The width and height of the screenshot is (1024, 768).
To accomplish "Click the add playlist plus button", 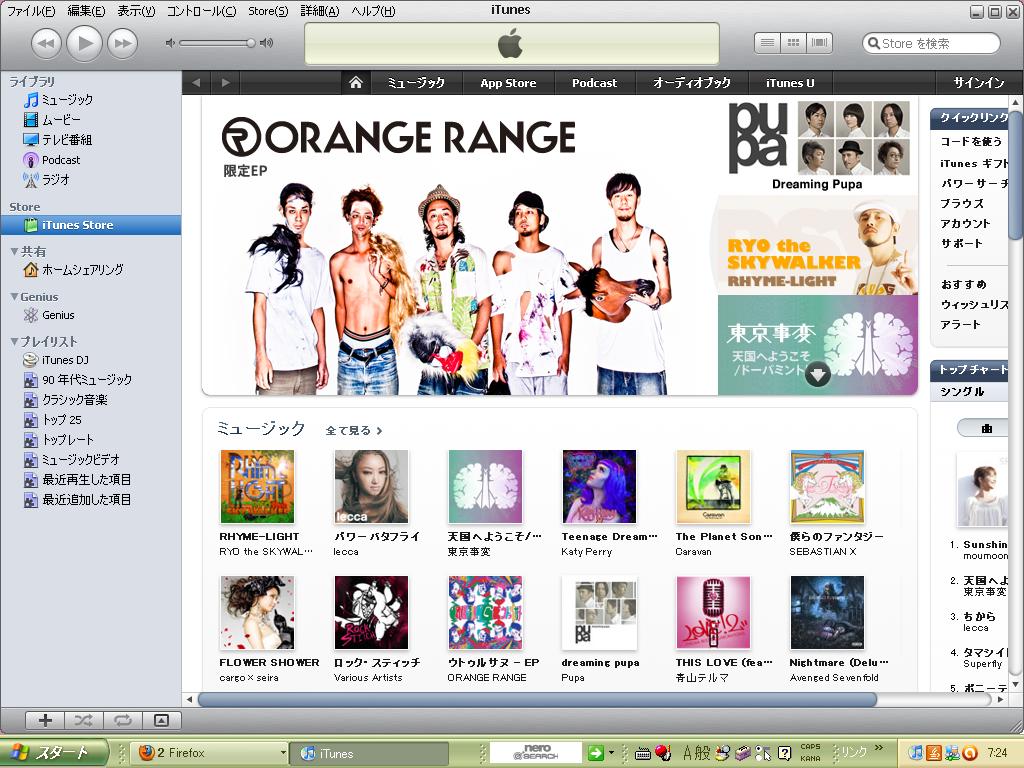I will point(45,720).
